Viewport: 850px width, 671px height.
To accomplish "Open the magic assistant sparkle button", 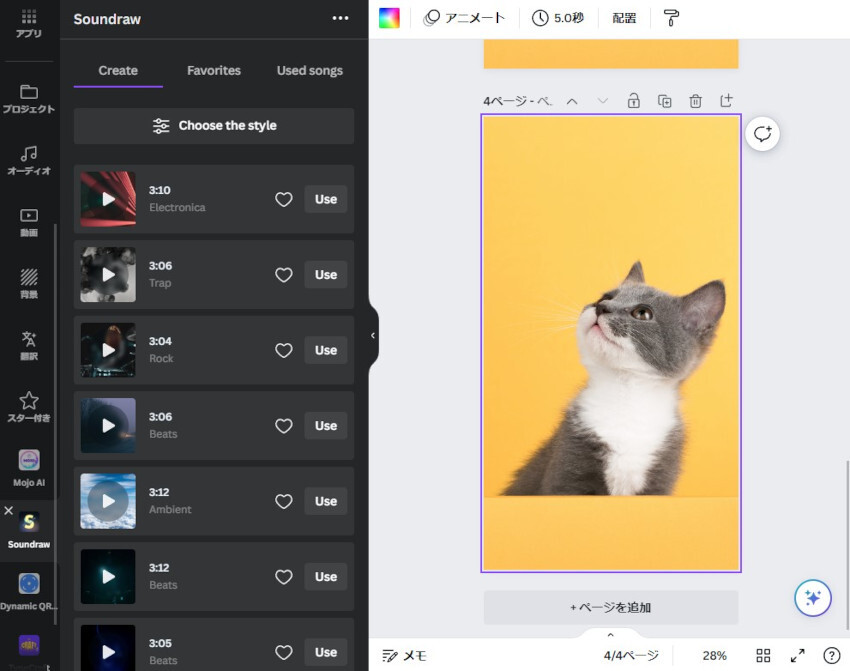I will point(812,598).
